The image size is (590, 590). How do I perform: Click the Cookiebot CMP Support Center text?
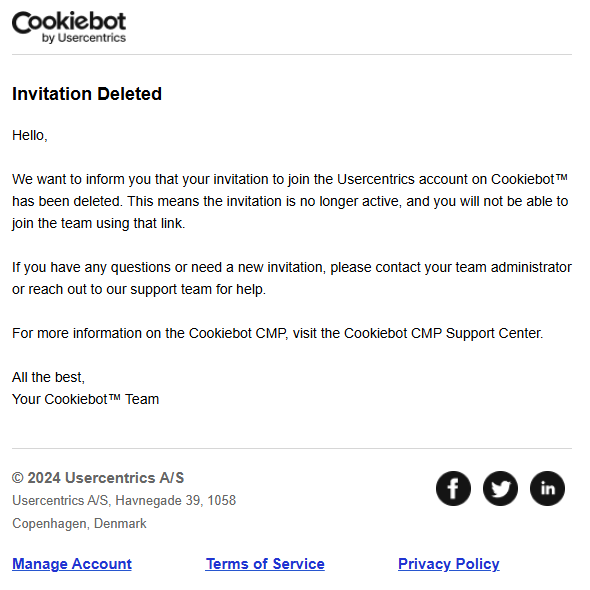click(443, 333)
